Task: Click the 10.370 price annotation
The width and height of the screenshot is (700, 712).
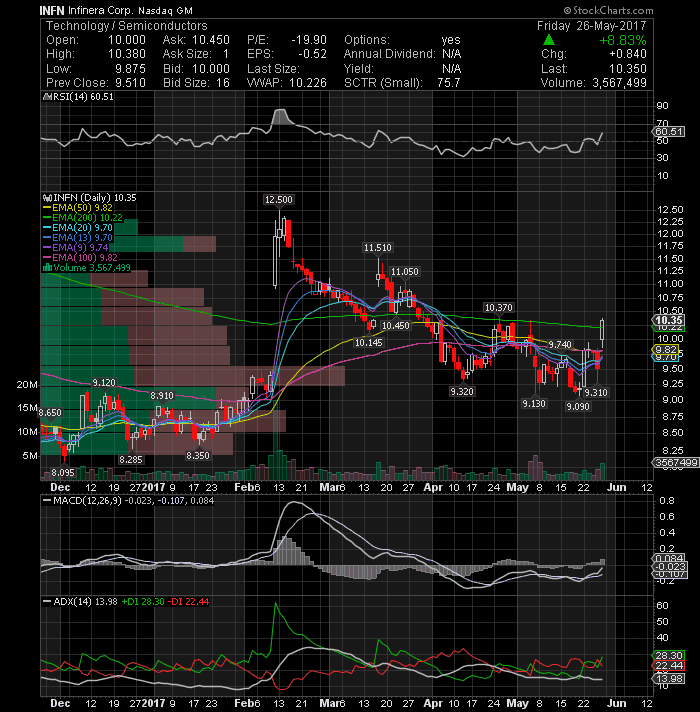Action: (x=498, y=308)
